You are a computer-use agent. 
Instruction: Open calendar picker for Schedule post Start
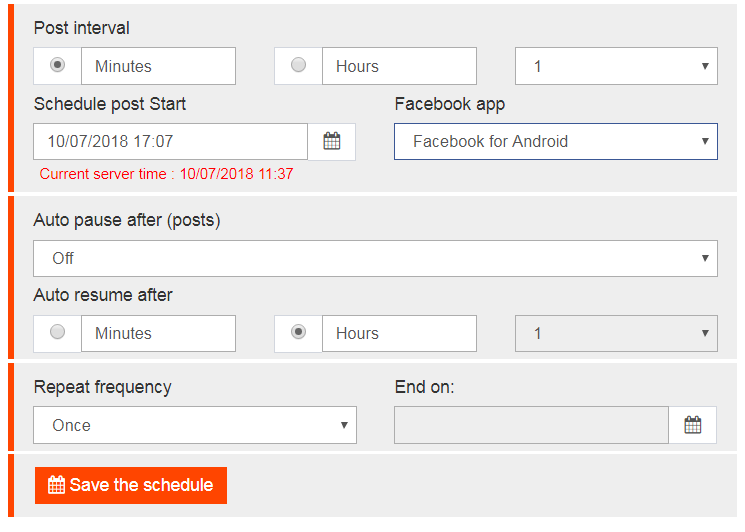pos(332,142)
